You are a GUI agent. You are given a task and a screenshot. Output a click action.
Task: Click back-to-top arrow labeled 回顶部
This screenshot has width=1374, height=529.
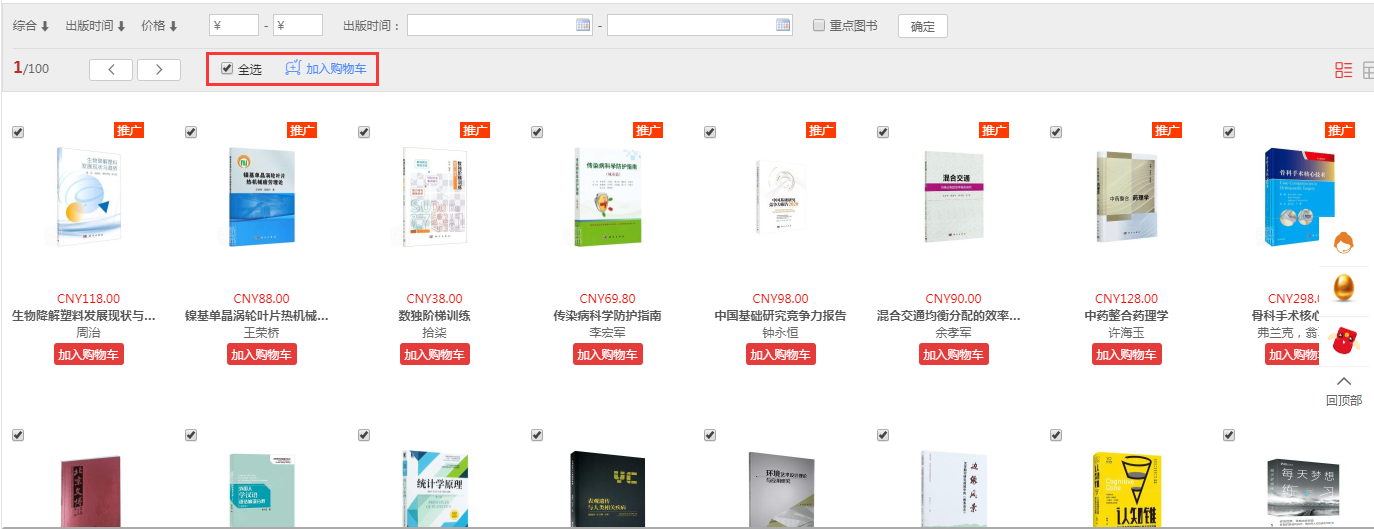pyautogui.click(x=1344, y=390)
